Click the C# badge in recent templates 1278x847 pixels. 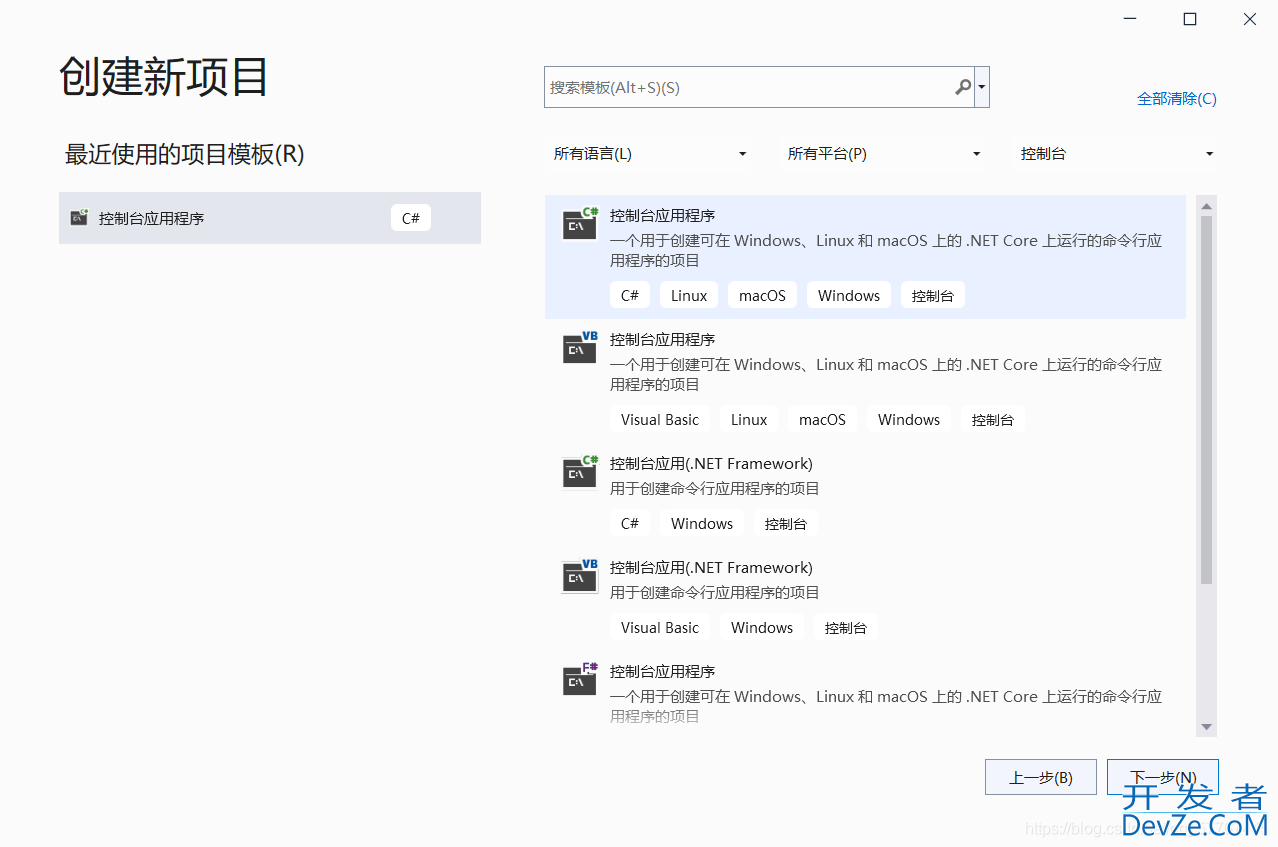[x=411, y=218]
